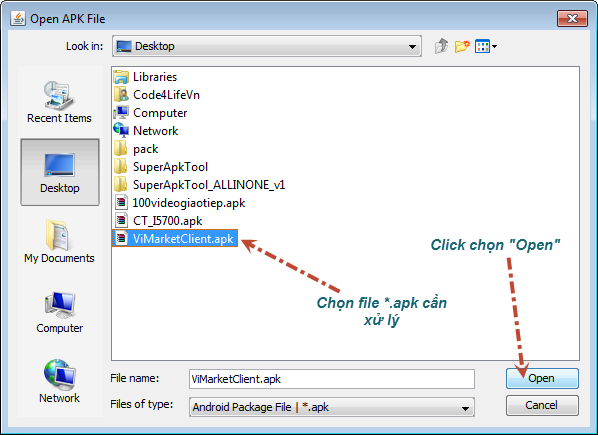Select the 100videogiaotiep.apk file
The image size is (598, 435).
(179, 203)
